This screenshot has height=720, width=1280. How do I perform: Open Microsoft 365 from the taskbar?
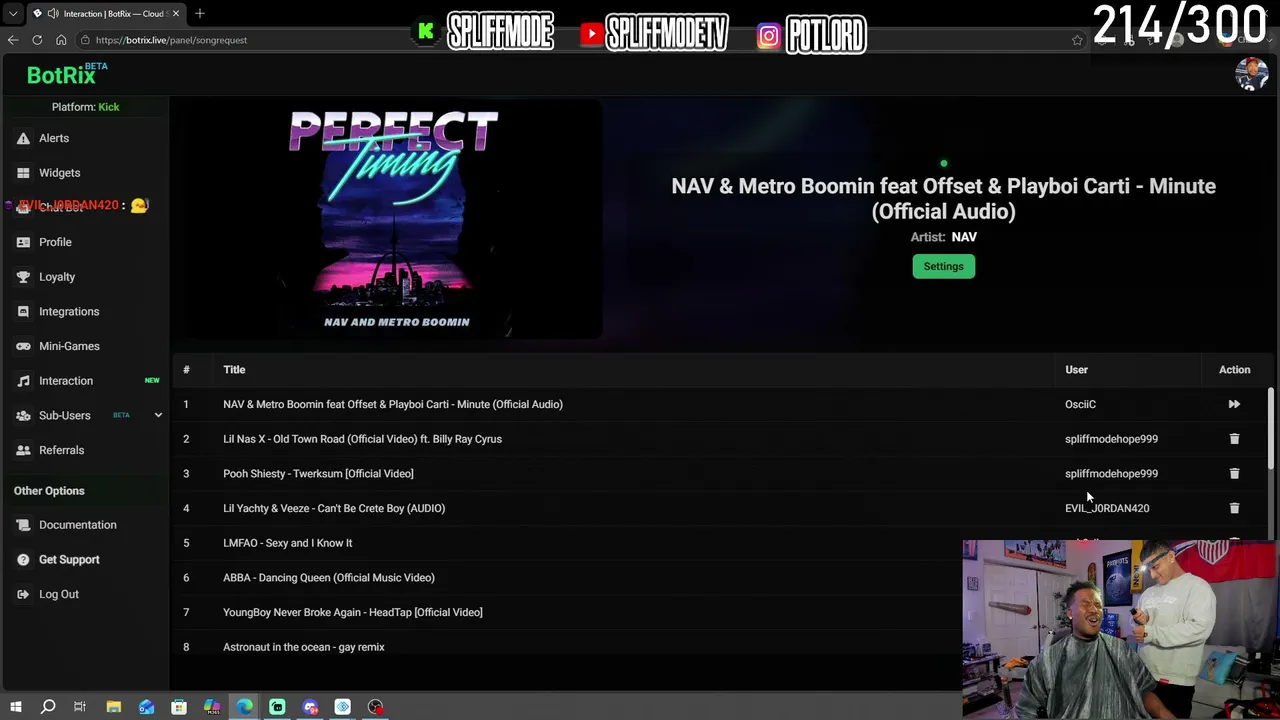click(212, 707)
